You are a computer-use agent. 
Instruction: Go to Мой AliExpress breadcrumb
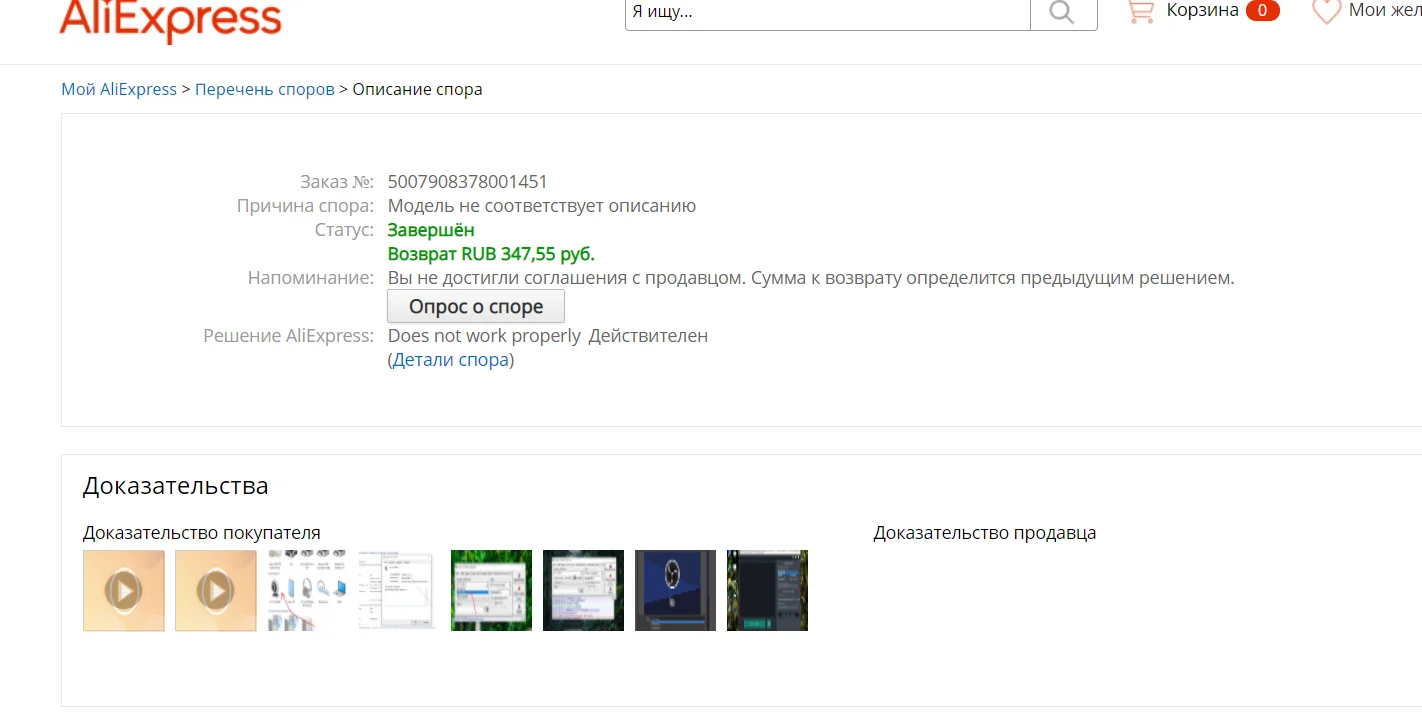tap(119, 89)
